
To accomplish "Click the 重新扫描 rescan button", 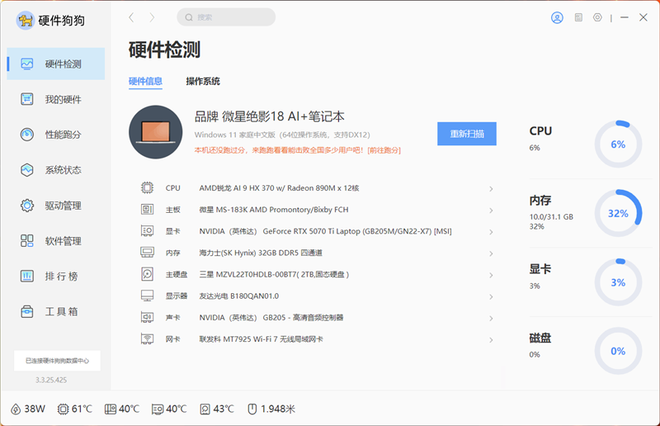I will point(466,134).
